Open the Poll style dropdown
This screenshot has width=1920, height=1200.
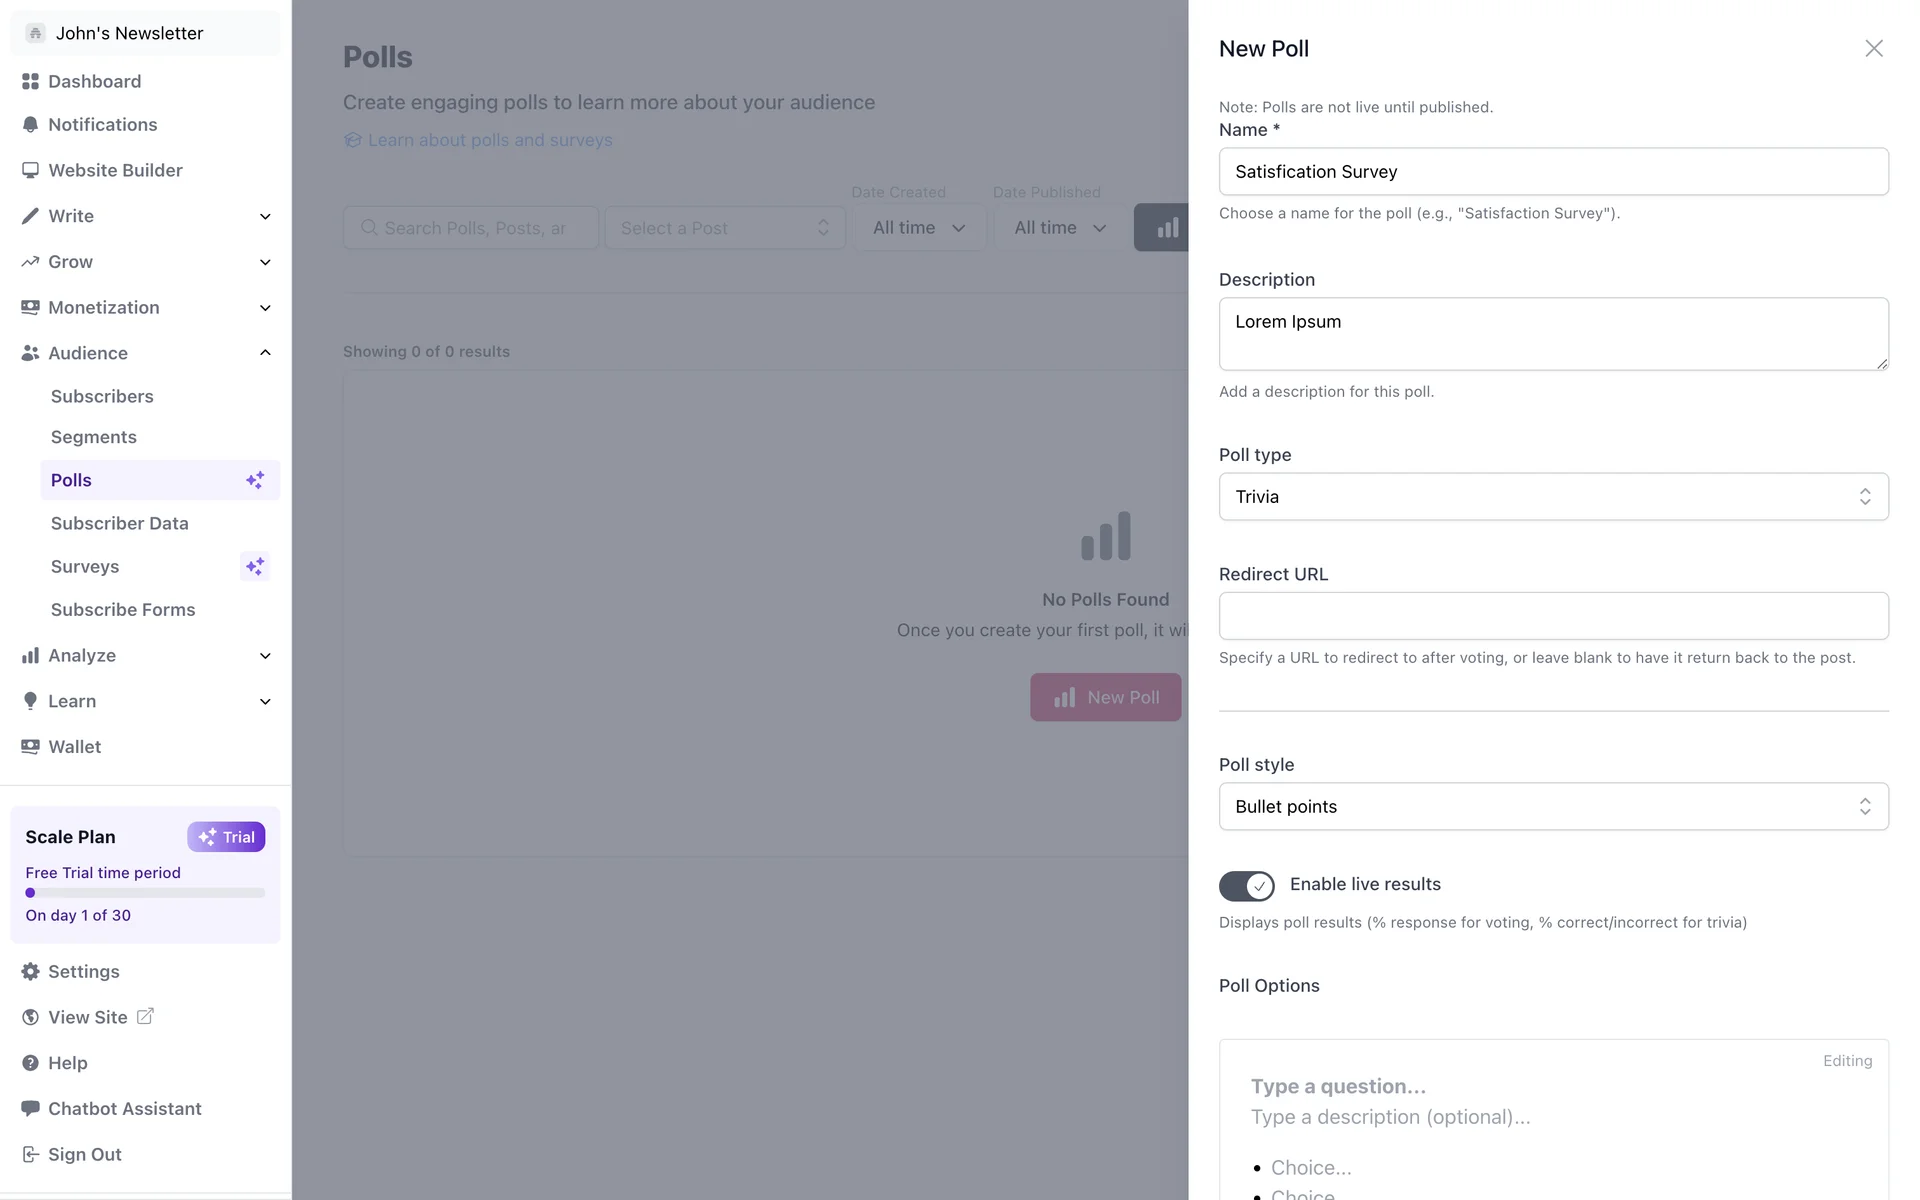click(x=1553, y=807)
